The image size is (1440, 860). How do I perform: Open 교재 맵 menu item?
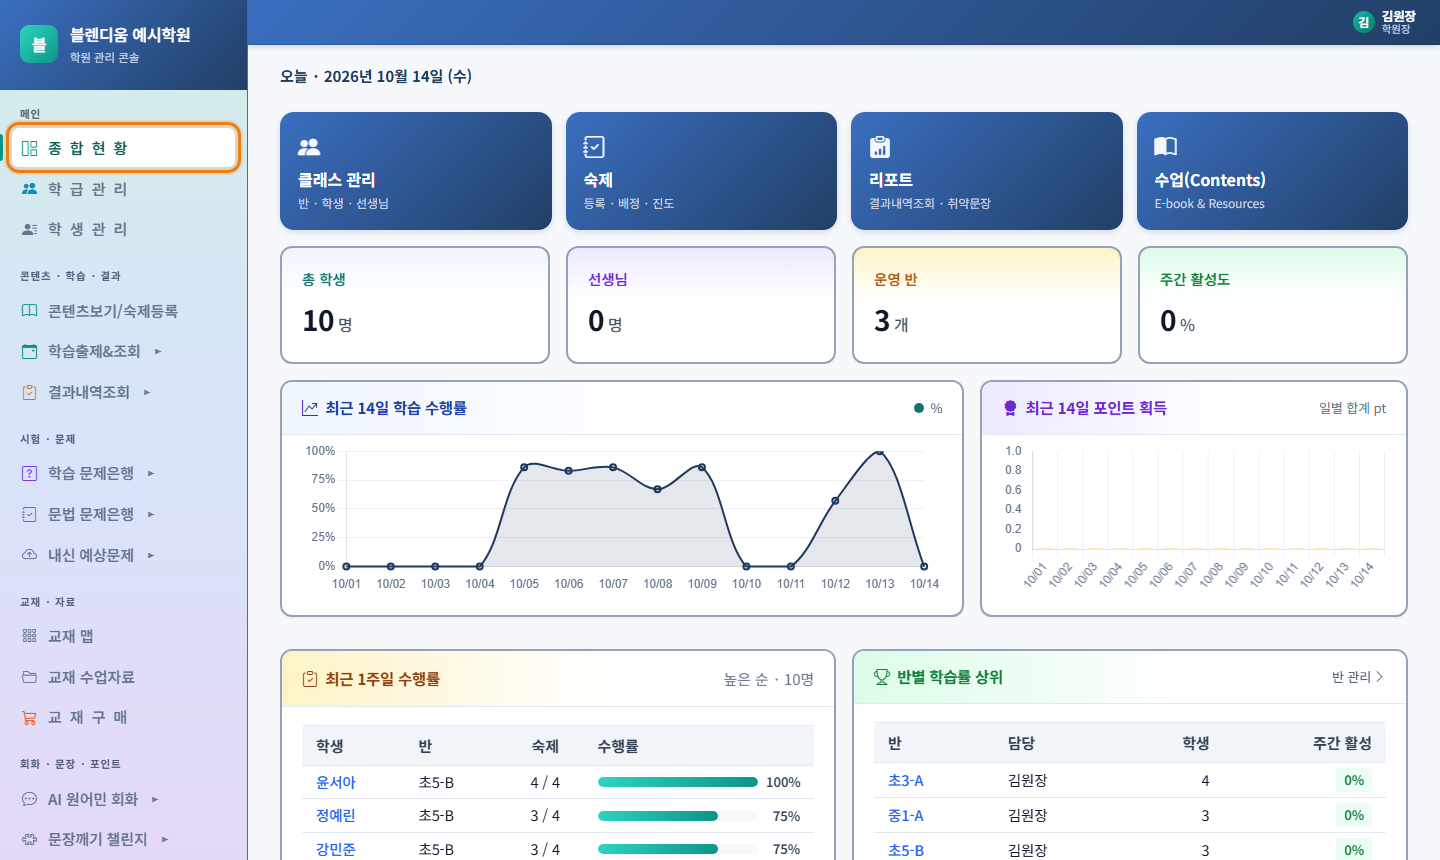pyautogui.click(x=124, y=636)
